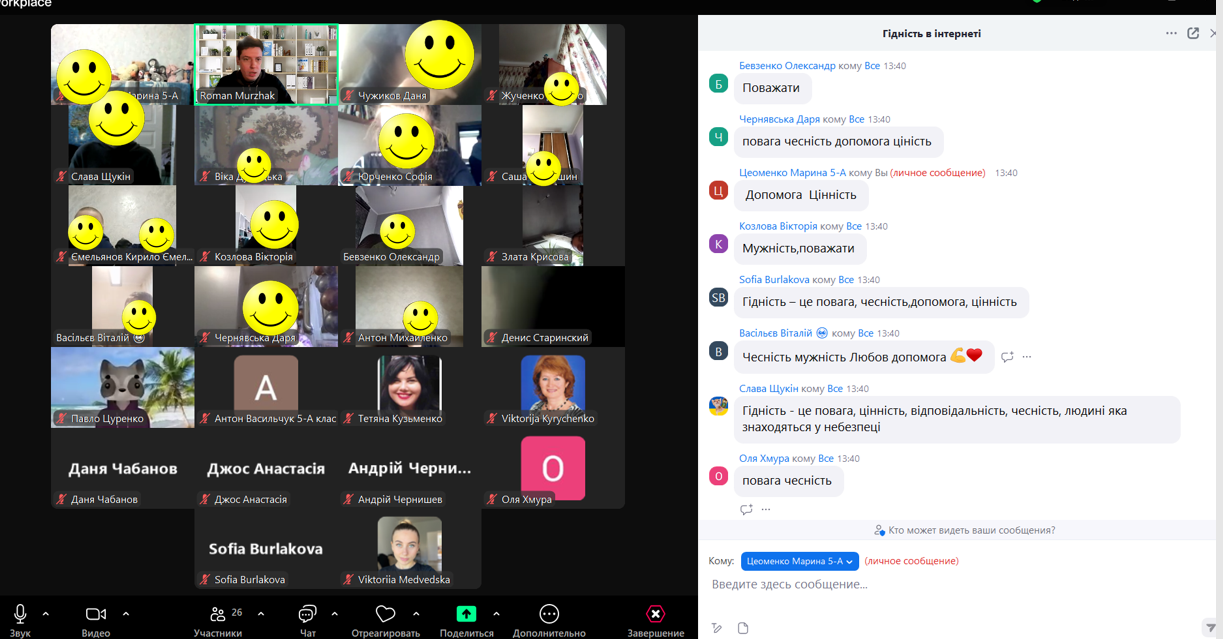This screenshot has height=639, width=1223.
Task: Toggle the microphone with the Звук button
Action: 20,614
